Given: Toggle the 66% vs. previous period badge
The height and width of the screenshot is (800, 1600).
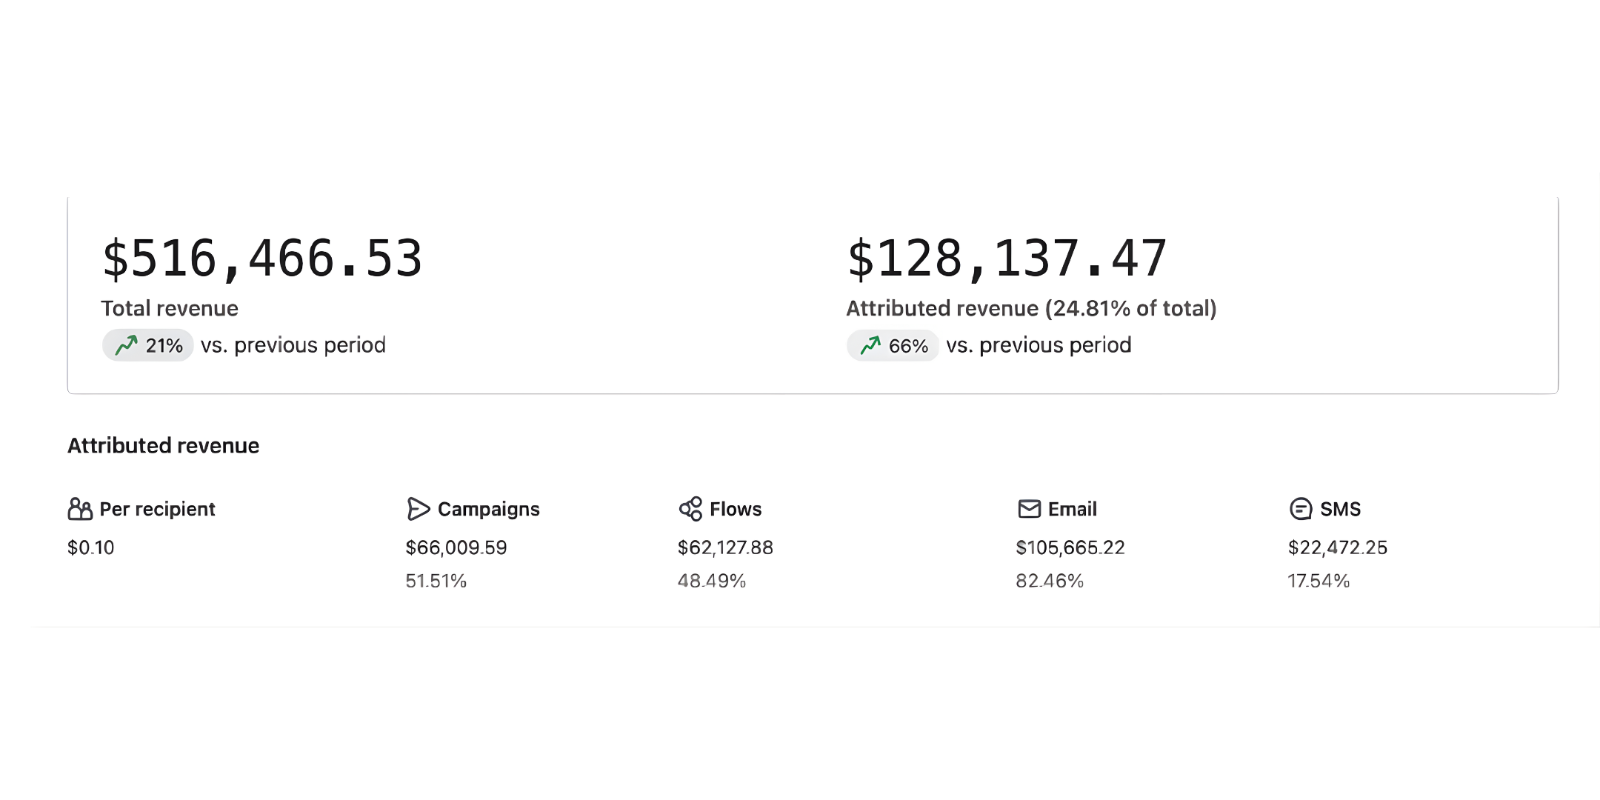Looking at the screenshot, I should pyautogui.click(x=892, y=345).
